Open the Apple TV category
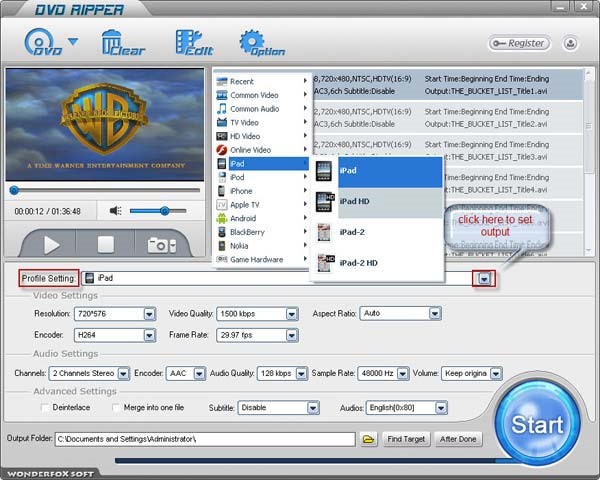600x480 pixels. tap(262, 205)
